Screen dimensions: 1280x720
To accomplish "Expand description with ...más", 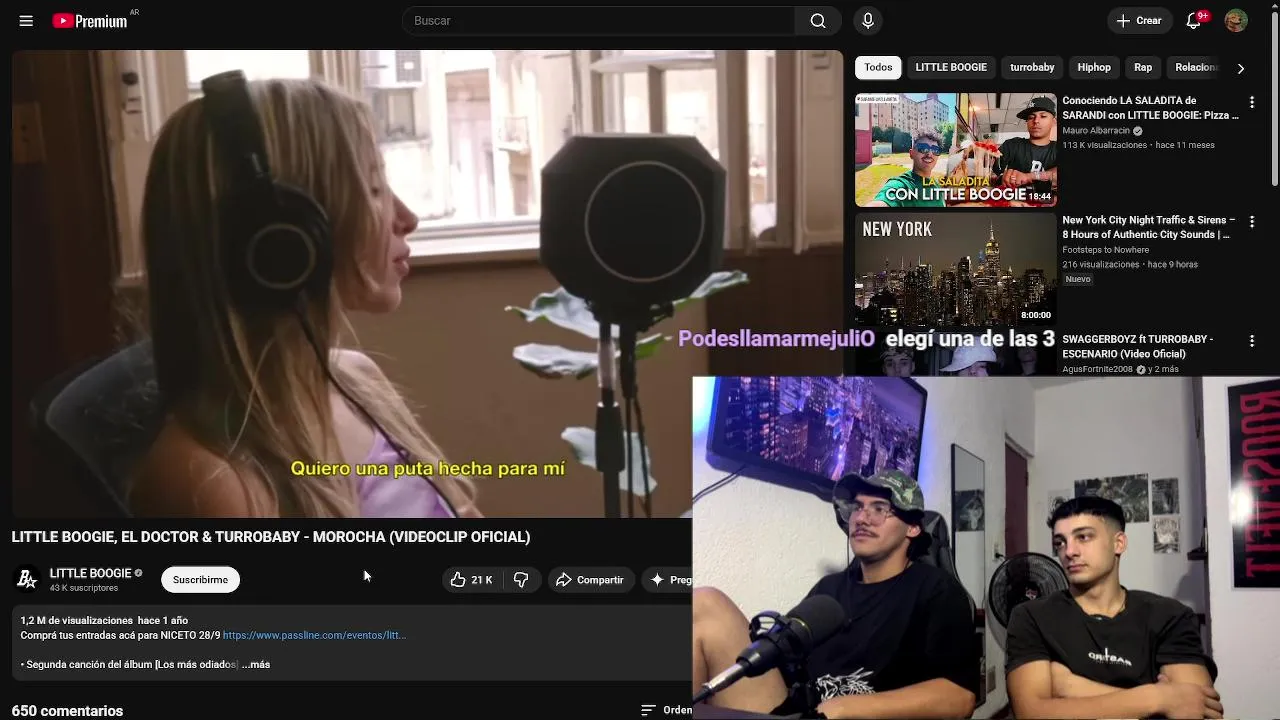I will pyautogui.click(x=256, y=664).
